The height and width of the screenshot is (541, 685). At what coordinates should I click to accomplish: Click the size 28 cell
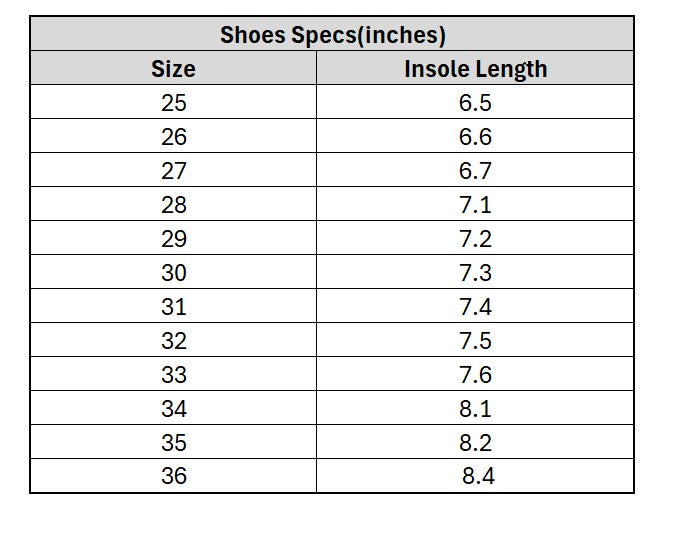tap(173, 204)
